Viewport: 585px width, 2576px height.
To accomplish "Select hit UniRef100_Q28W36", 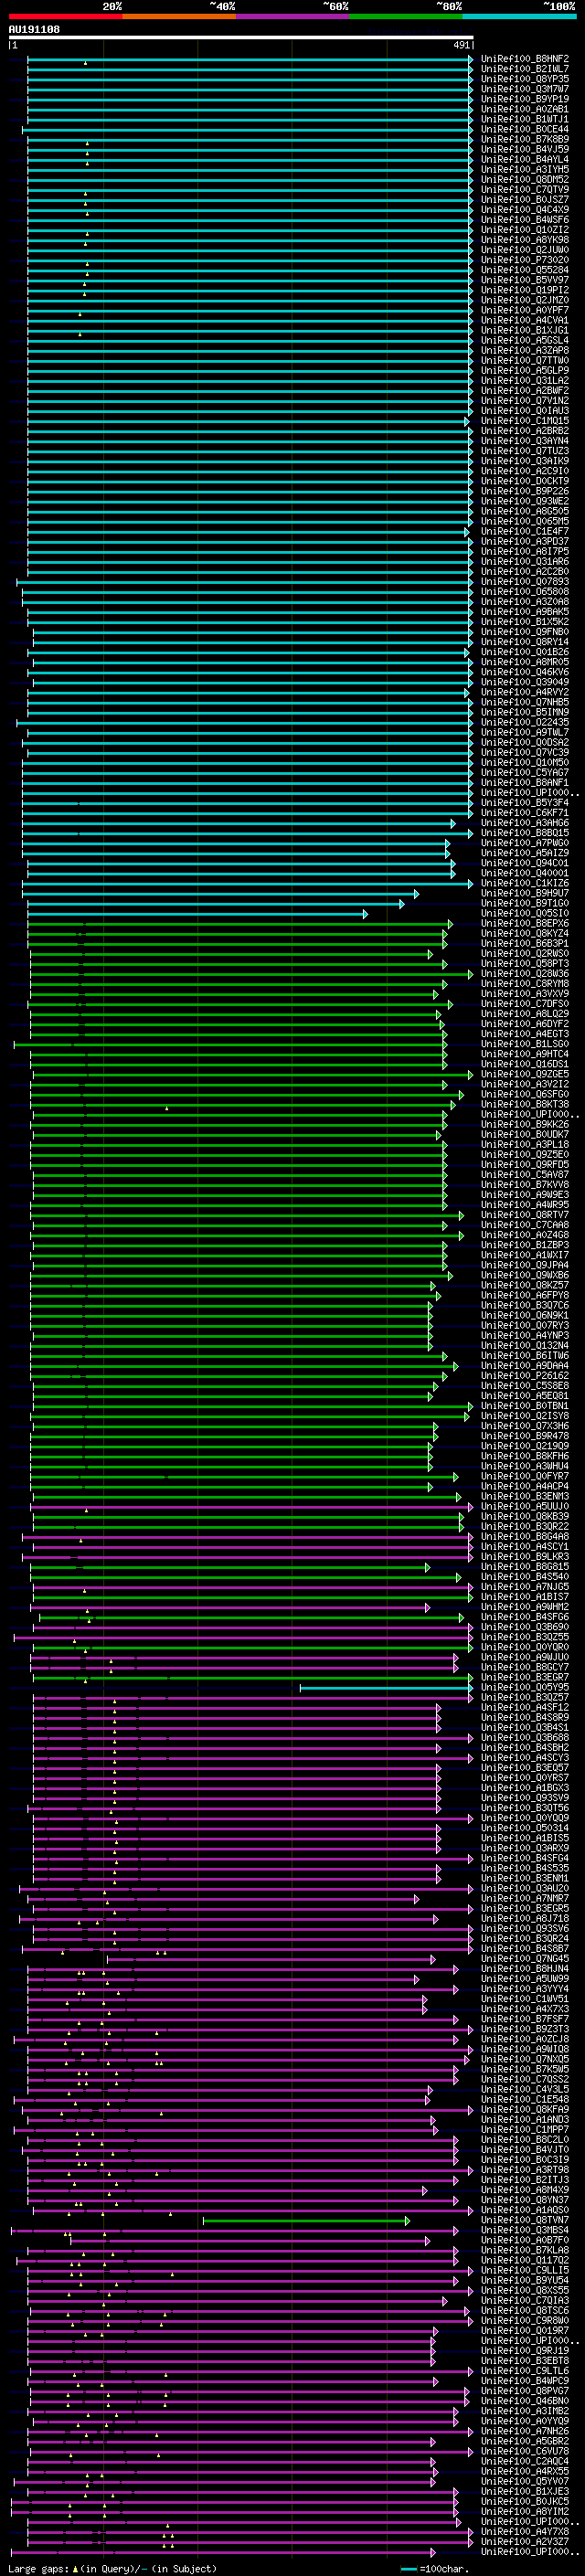I will (525, 974).
